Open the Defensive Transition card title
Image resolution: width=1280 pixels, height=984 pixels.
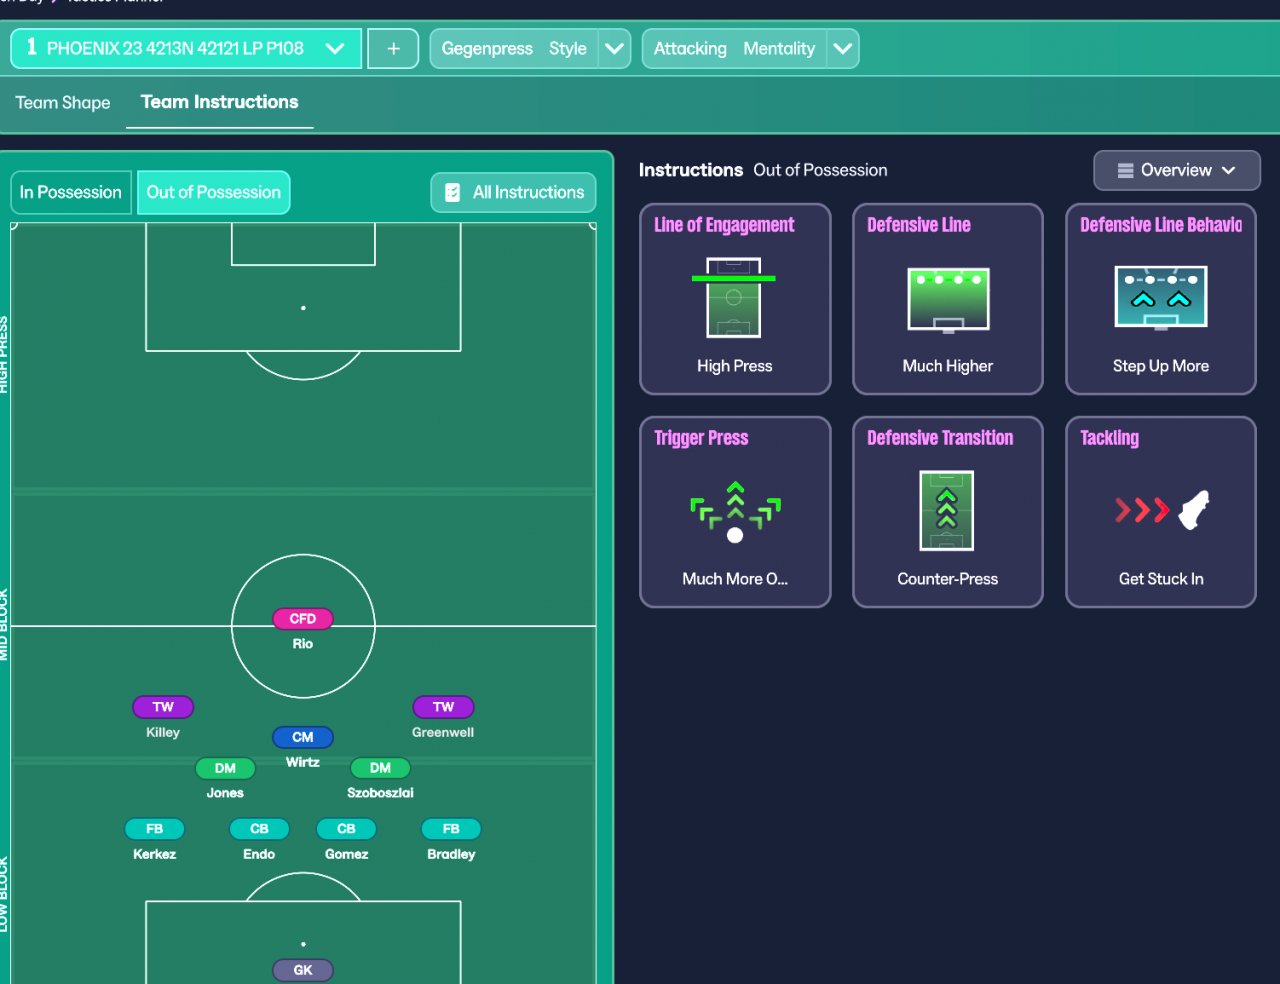click(x=940, y=438)
